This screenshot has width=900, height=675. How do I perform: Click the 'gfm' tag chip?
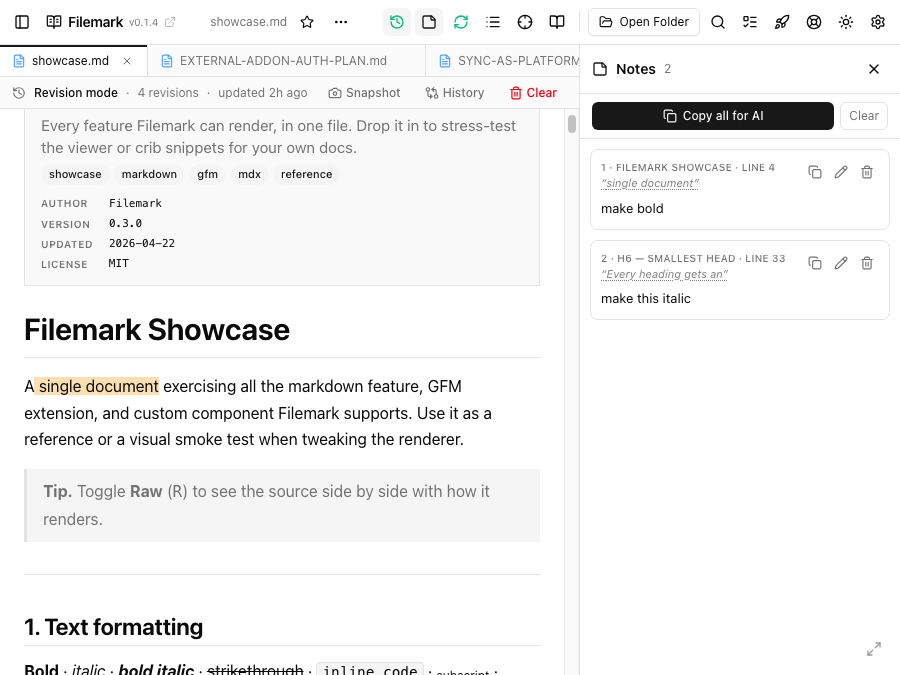coord(208,174)
